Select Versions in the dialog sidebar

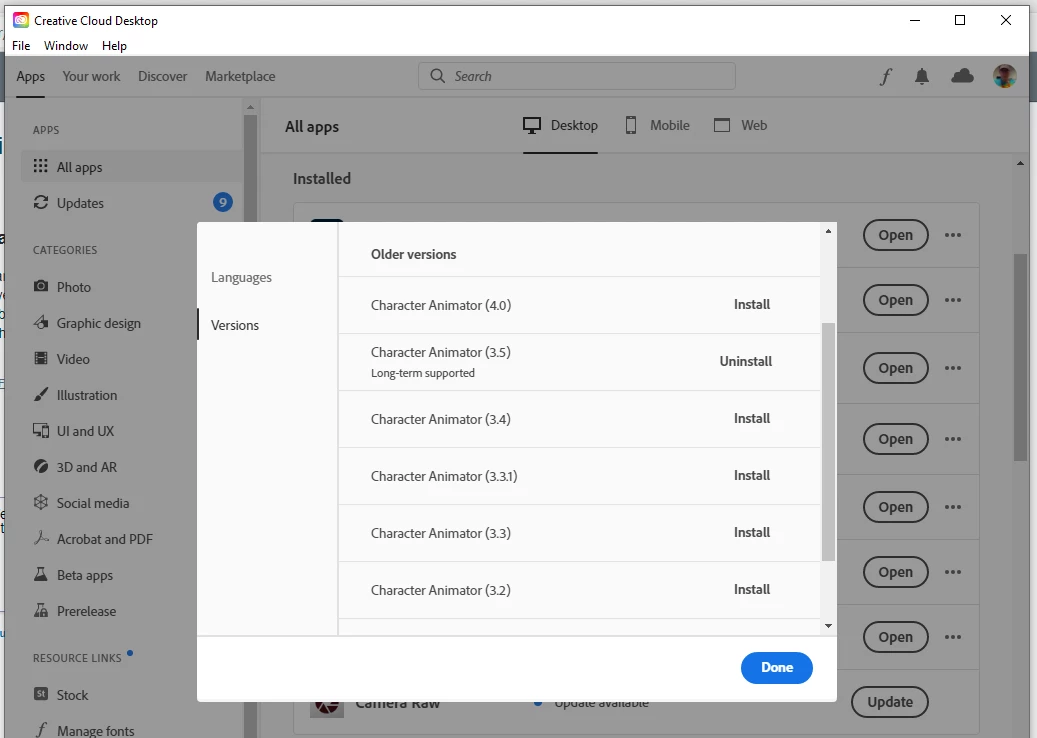pyautogui.click(x=235, y=325)
